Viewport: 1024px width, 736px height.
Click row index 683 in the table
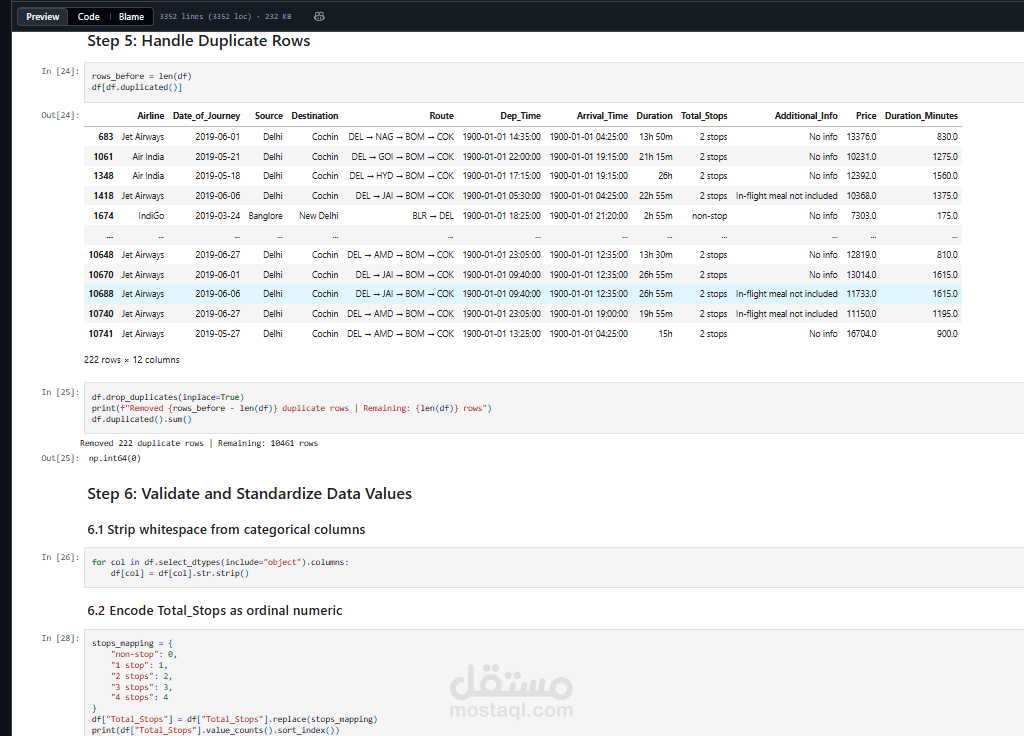tap(106, 137)
